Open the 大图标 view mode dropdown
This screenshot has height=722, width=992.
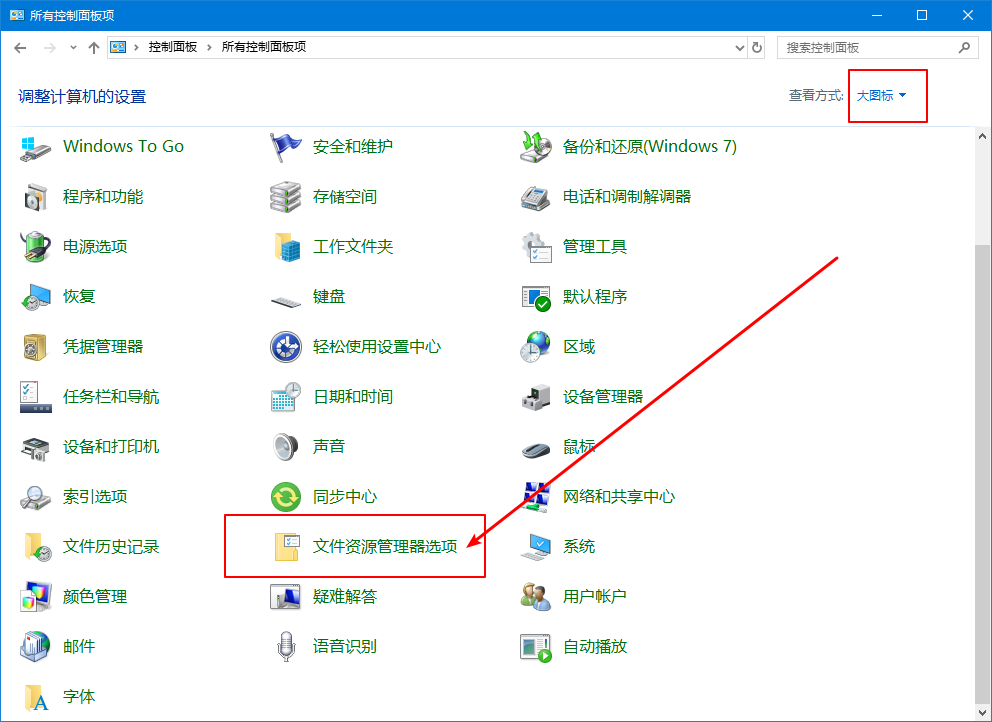point(886,95)
